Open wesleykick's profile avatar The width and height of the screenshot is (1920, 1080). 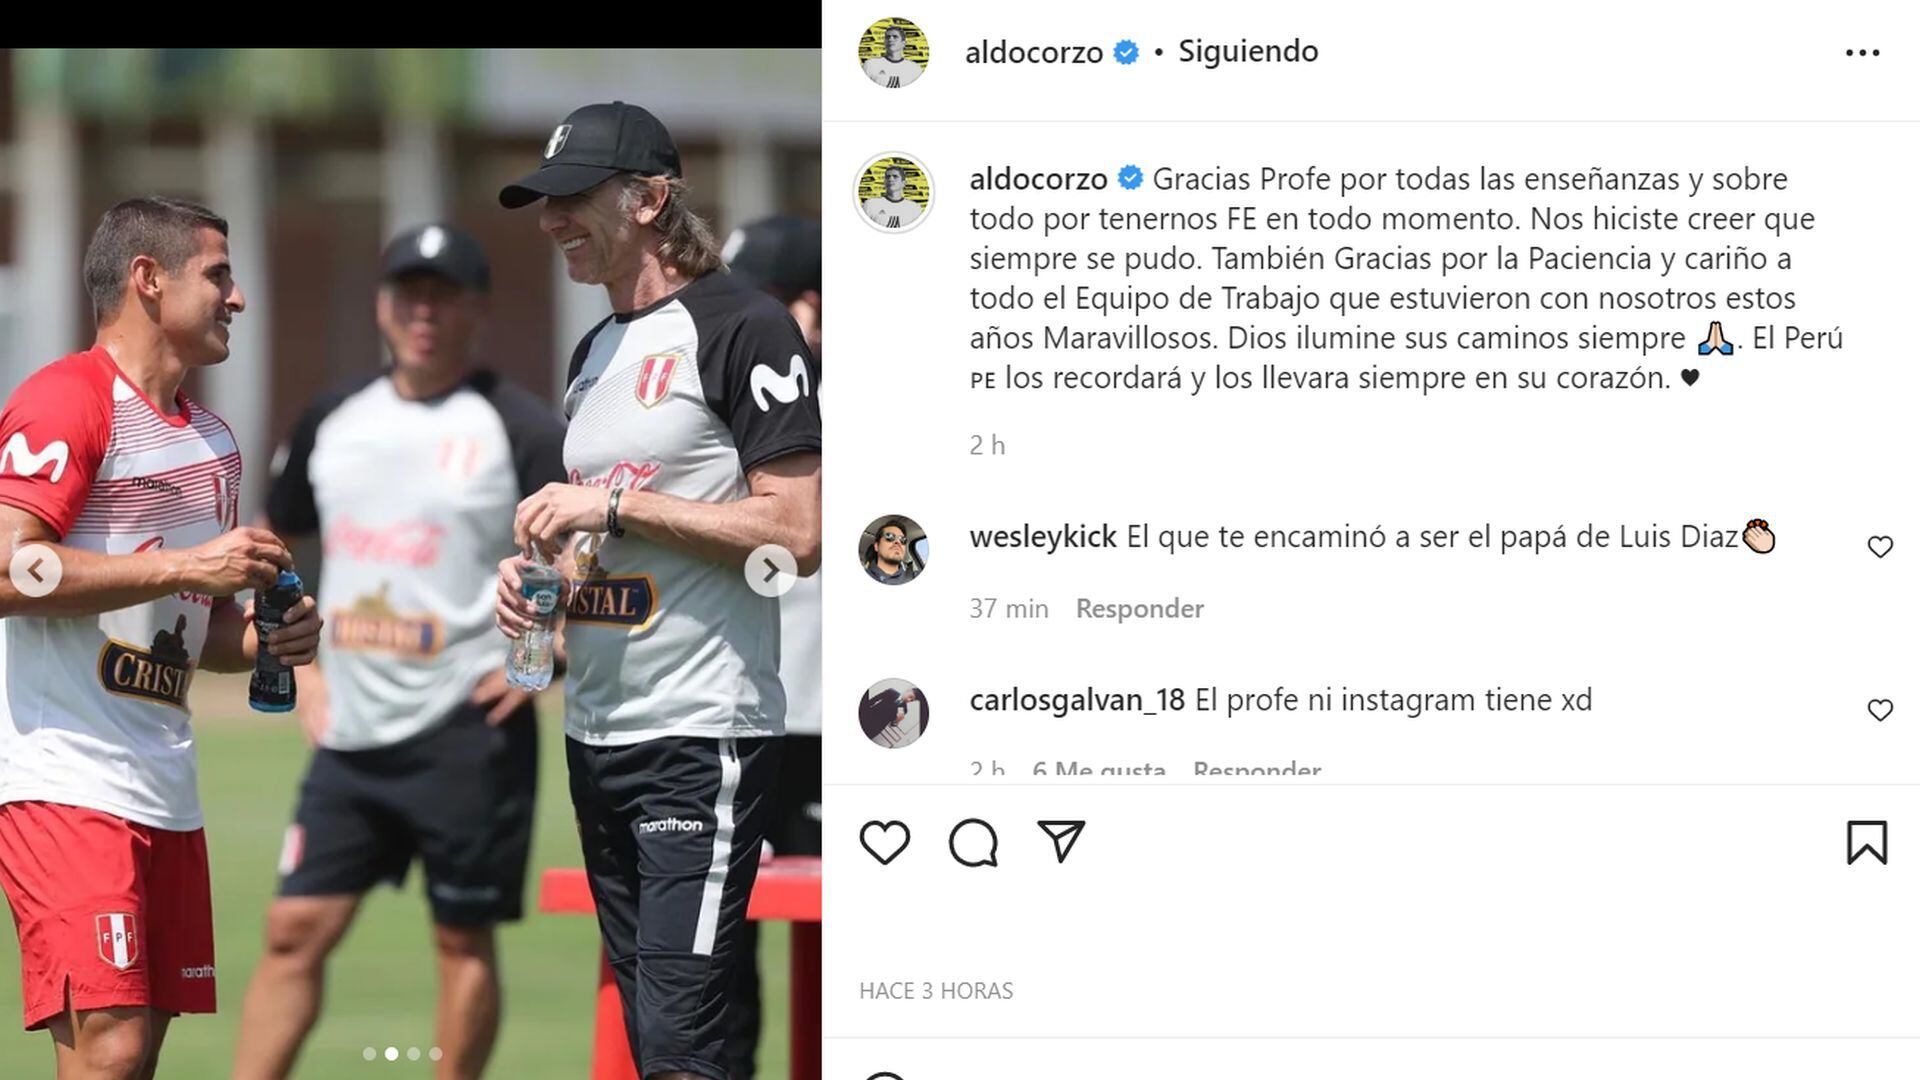pos(893,550)
